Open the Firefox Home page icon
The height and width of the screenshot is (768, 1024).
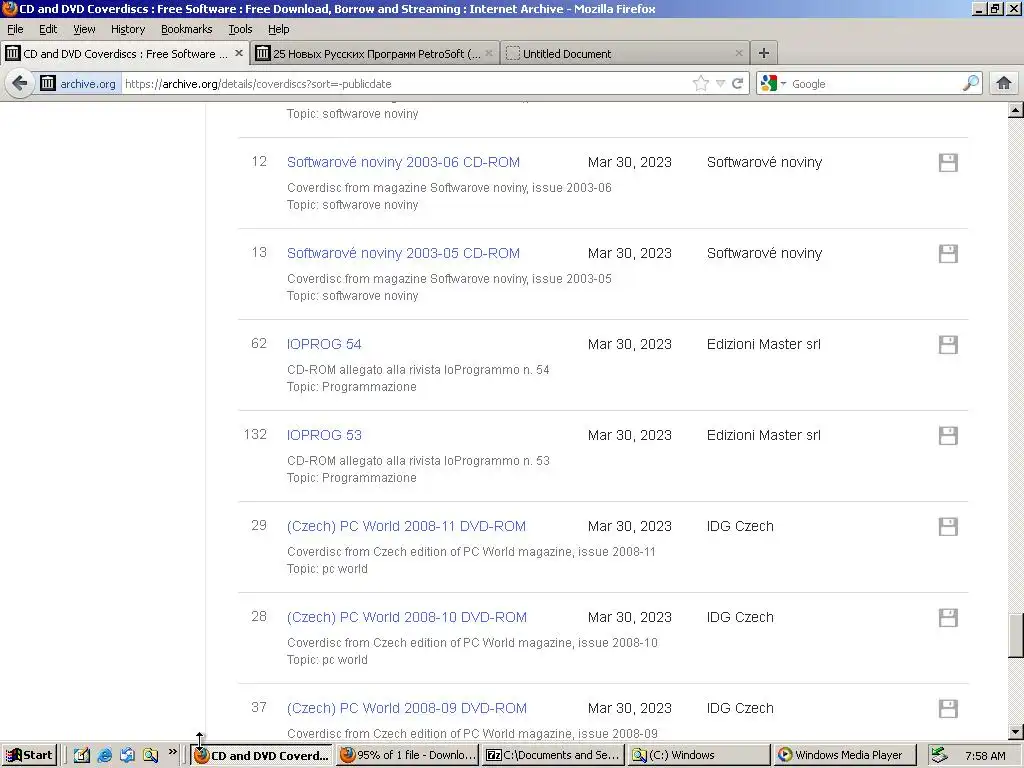tap(1004, 84)
